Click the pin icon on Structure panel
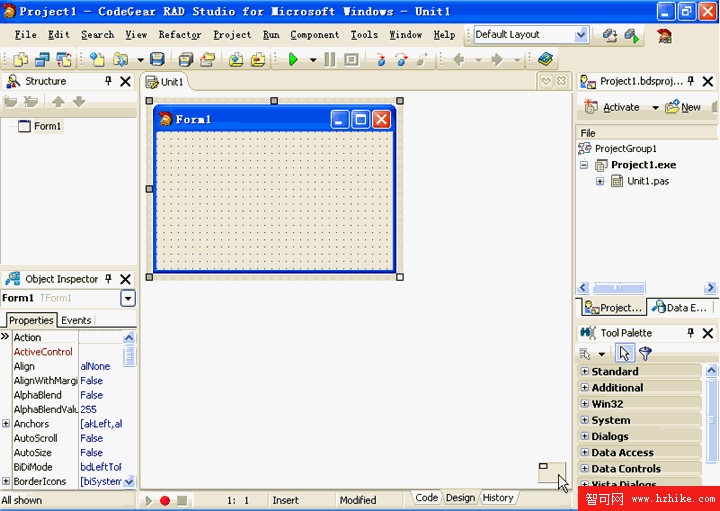This screenshot has width=720, height=511. pyautogui.click(x=108, y=81)
